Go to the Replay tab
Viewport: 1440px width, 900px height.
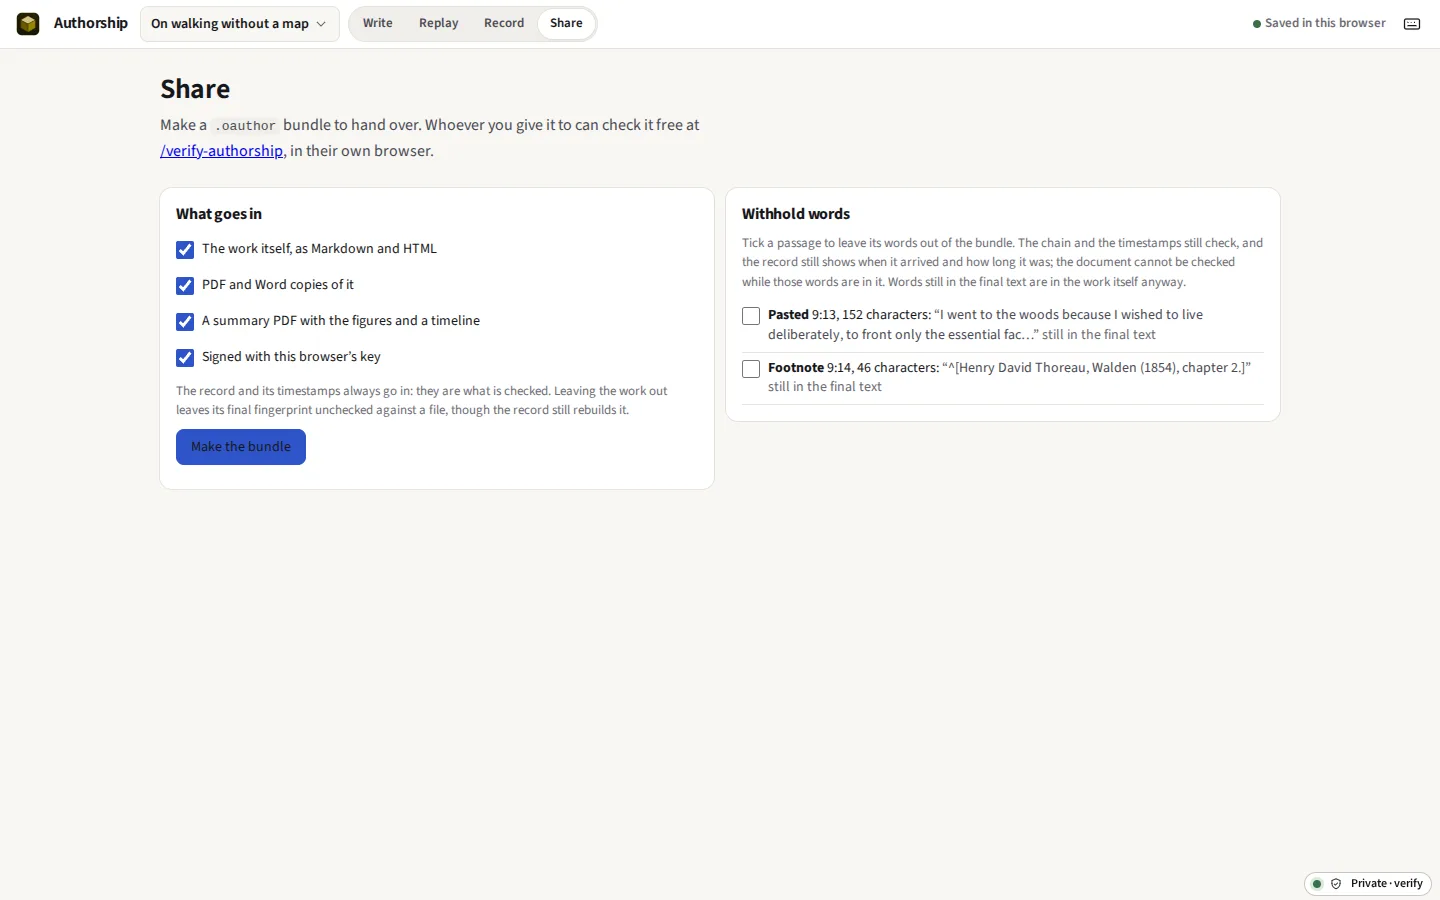(439, 23)
